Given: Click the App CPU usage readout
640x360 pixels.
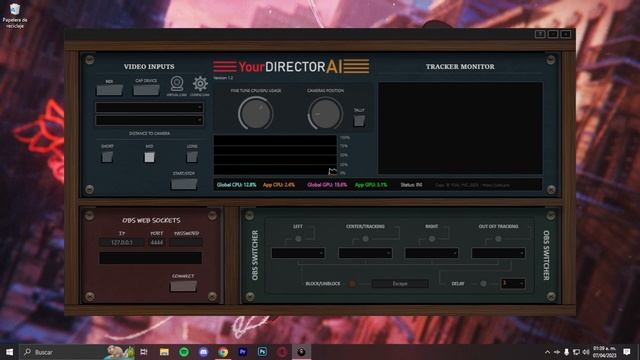Looking at the screenshot, I should tap(279, 185).
